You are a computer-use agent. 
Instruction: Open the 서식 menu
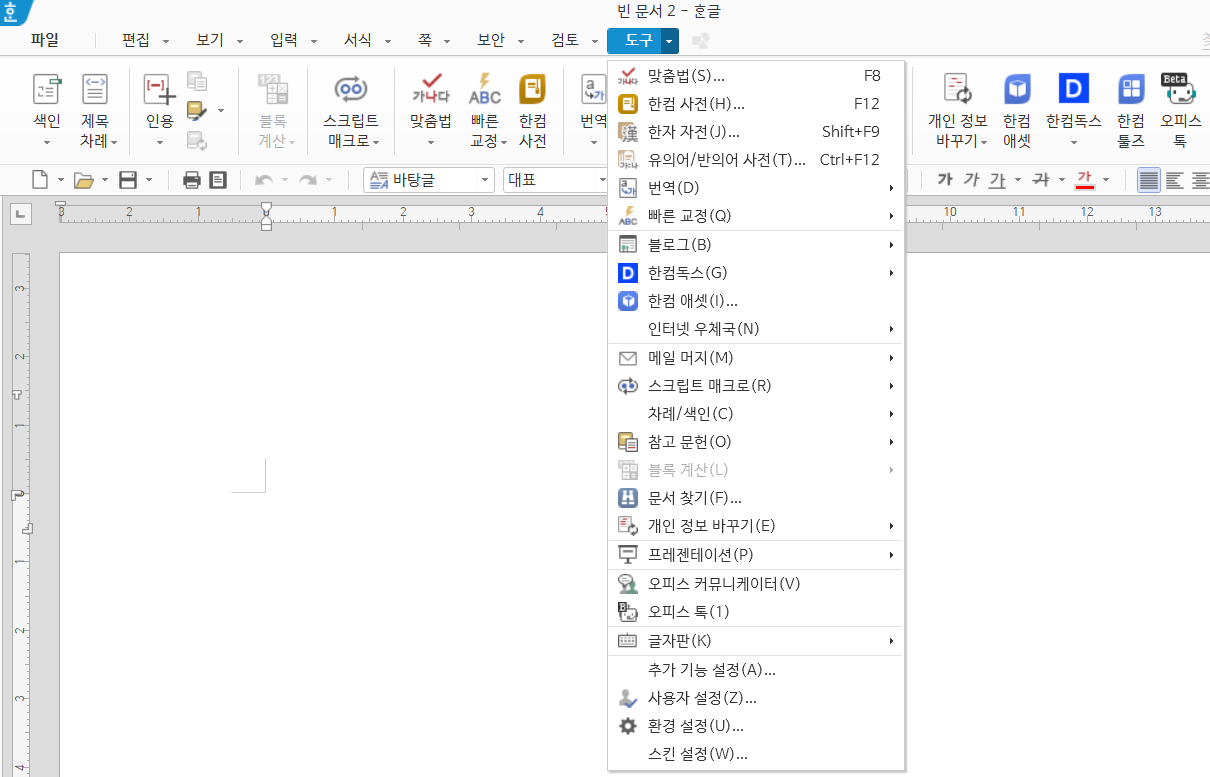tap(358, 40)
